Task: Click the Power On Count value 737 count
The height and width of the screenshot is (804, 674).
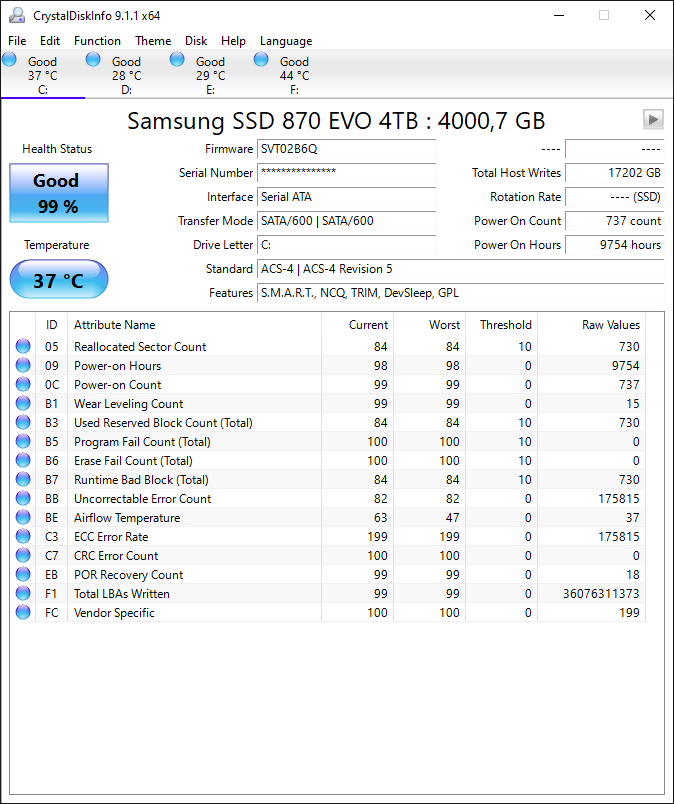Action: 614,221
